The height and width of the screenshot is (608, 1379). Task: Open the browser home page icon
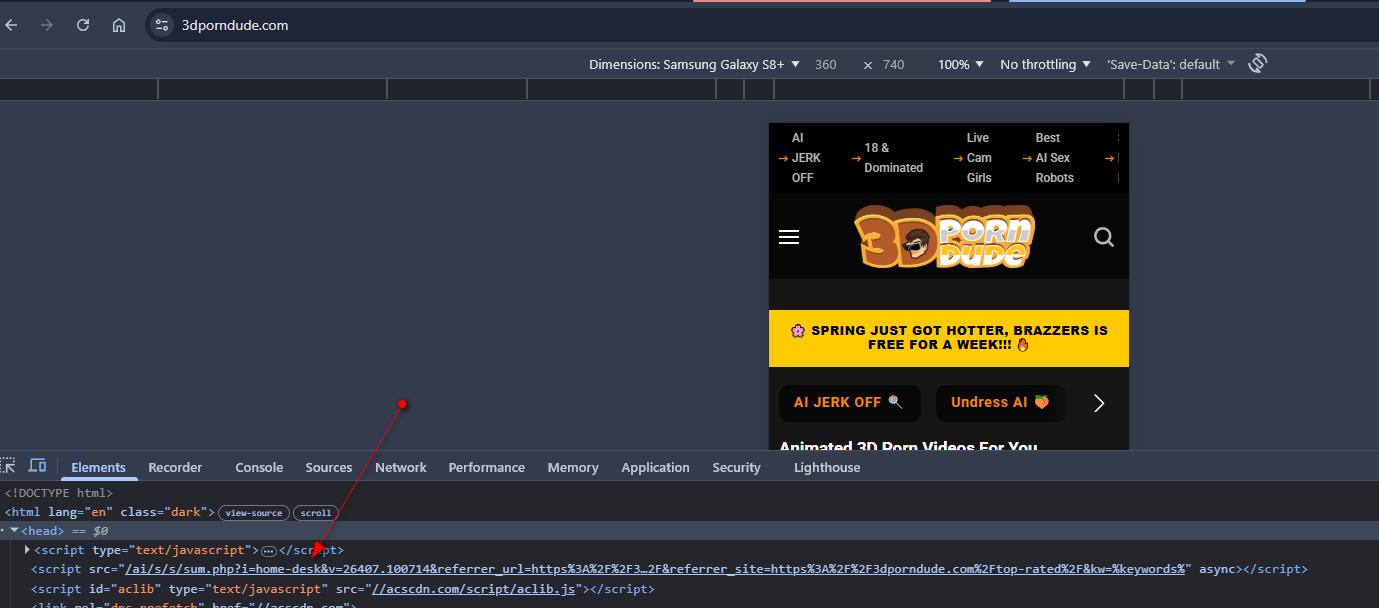coord(119,25)
